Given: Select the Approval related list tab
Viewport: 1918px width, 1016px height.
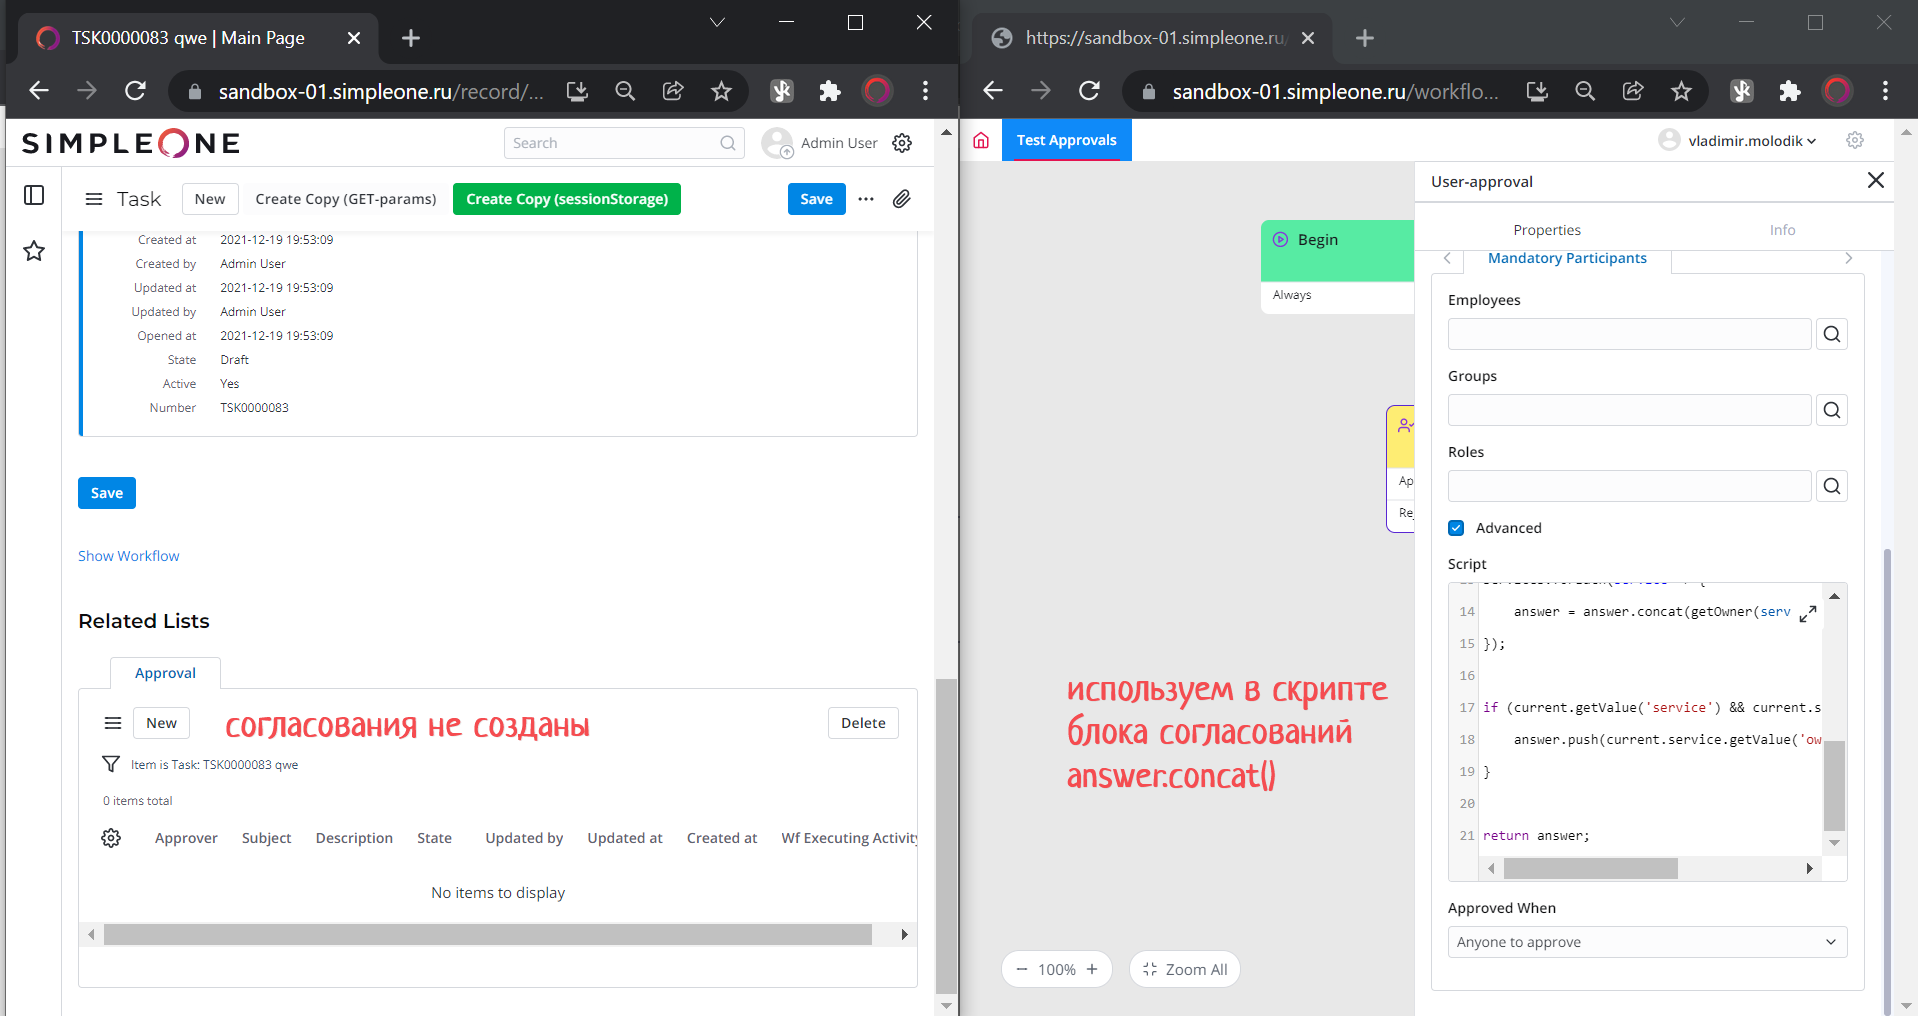Looking at the screenshot, I should click(x=165, y=673).
